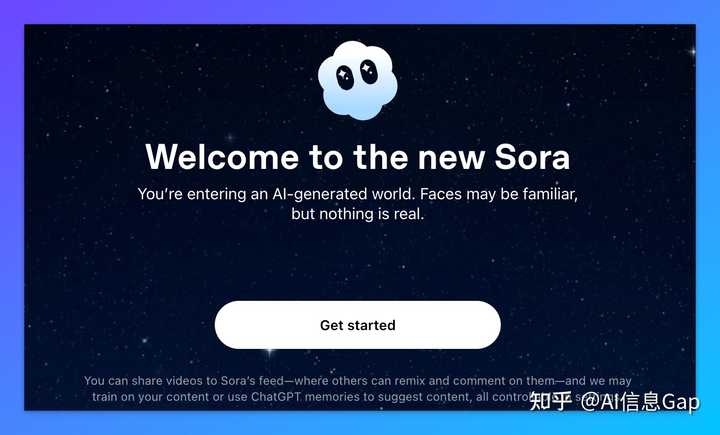Click the mascot's right sparkling eye
Screen dimensions: 720x435
(x=369, y=72)
